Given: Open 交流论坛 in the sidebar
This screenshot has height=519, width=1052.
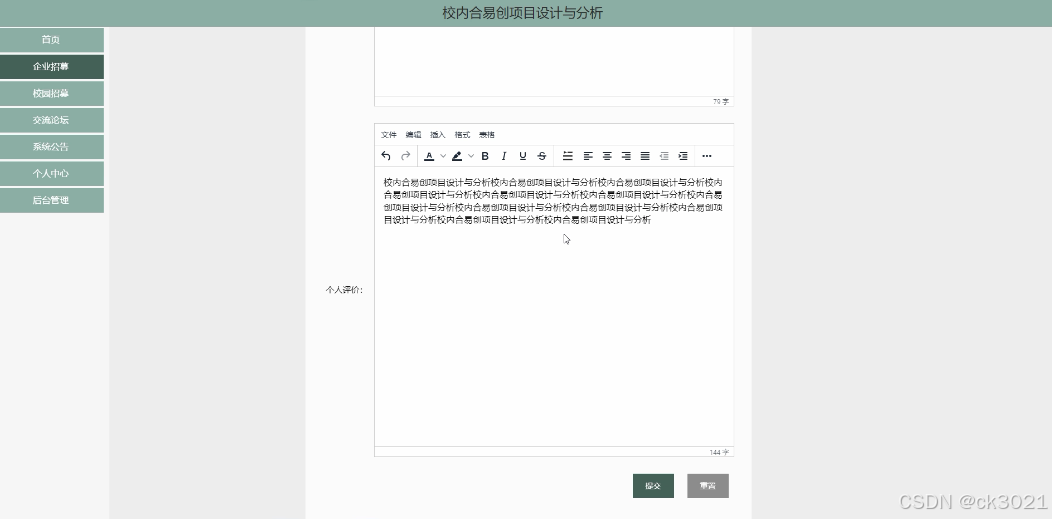Looking at the screenshot, I should point(52,120).
